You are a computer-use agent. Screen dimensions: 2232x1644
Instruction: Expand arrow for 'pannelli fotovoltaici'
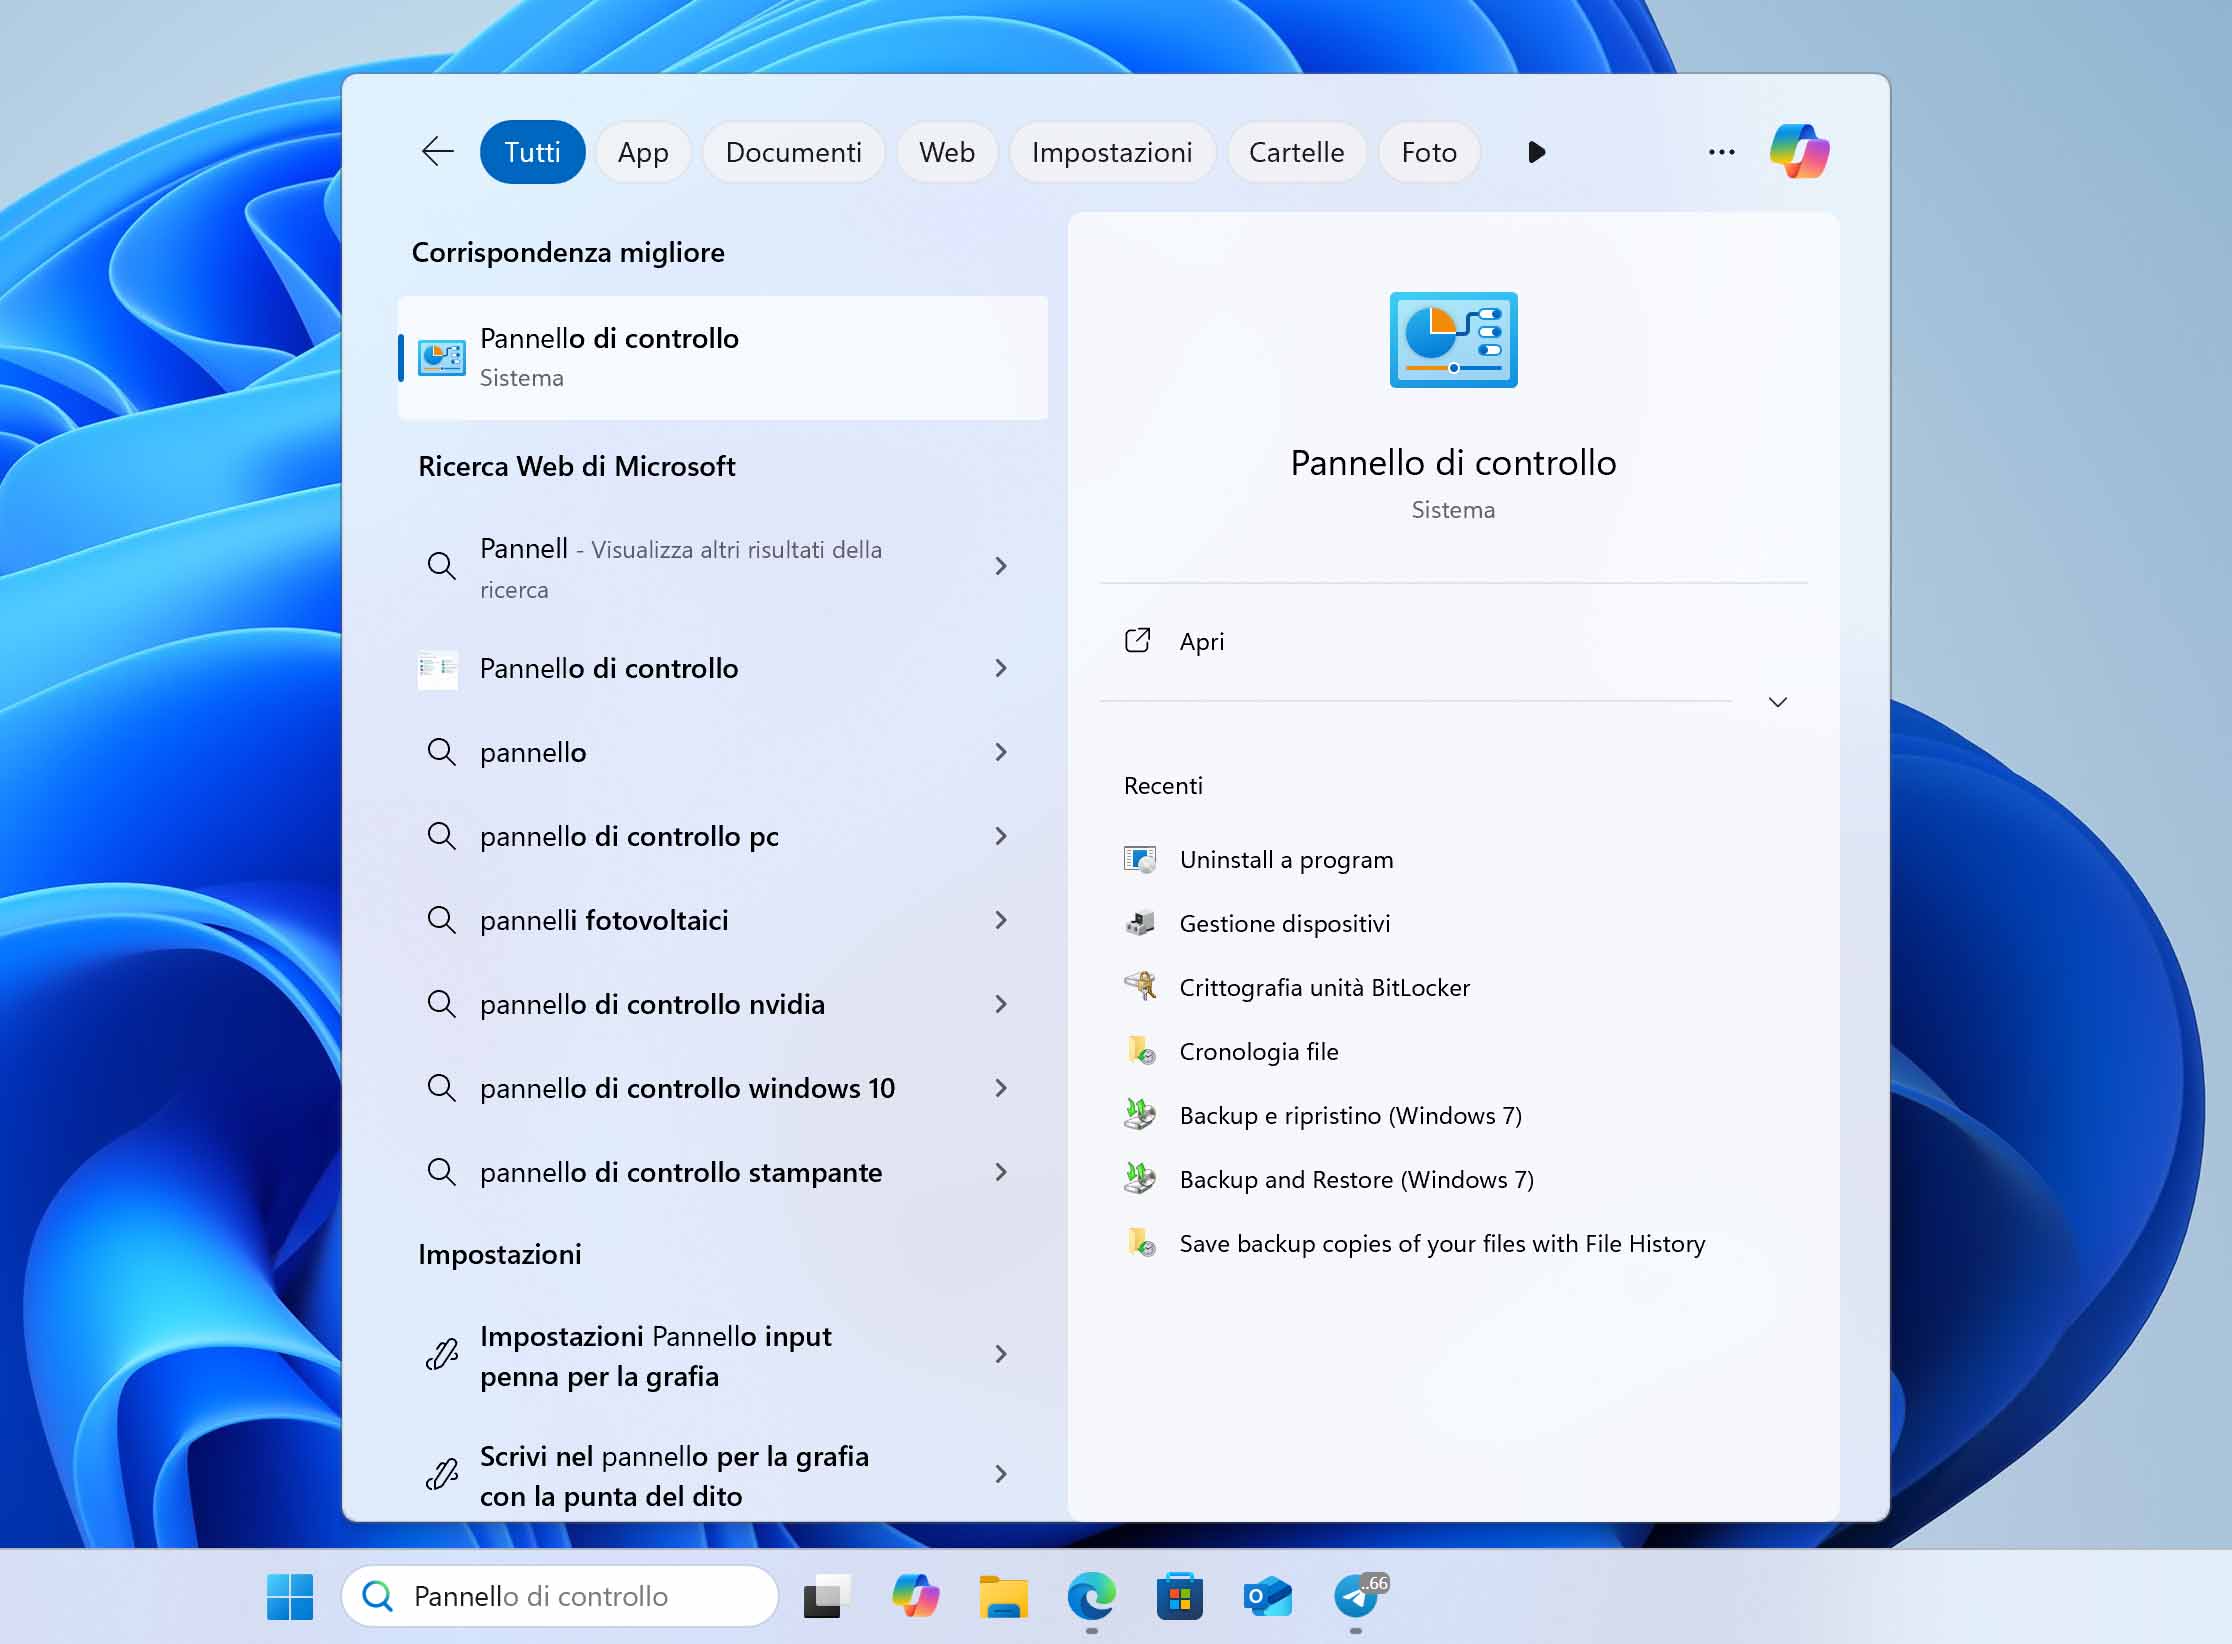tap(1001, 920)
